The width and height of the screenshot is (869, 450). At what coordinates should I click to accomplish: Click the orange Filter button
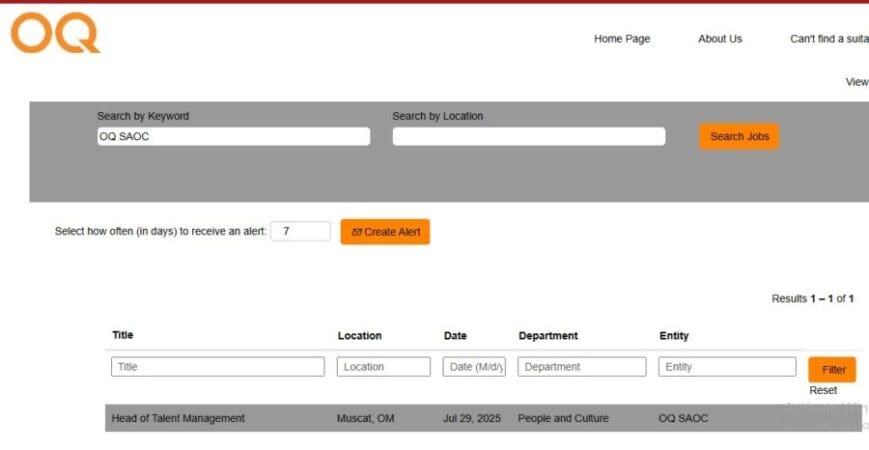click(832, 370)
